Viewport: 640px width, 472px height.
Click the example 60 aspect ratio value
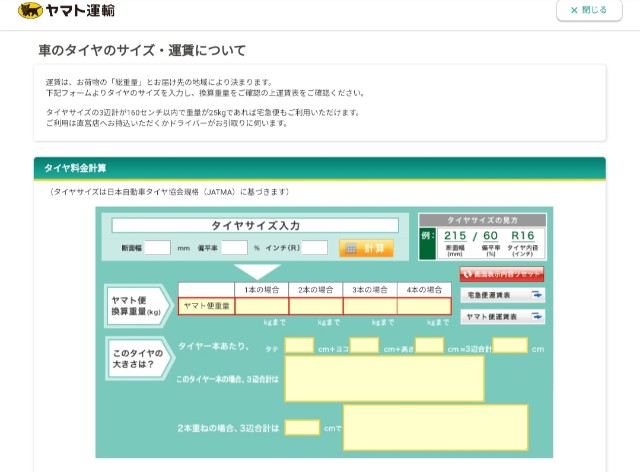click(x=490, y=236)
